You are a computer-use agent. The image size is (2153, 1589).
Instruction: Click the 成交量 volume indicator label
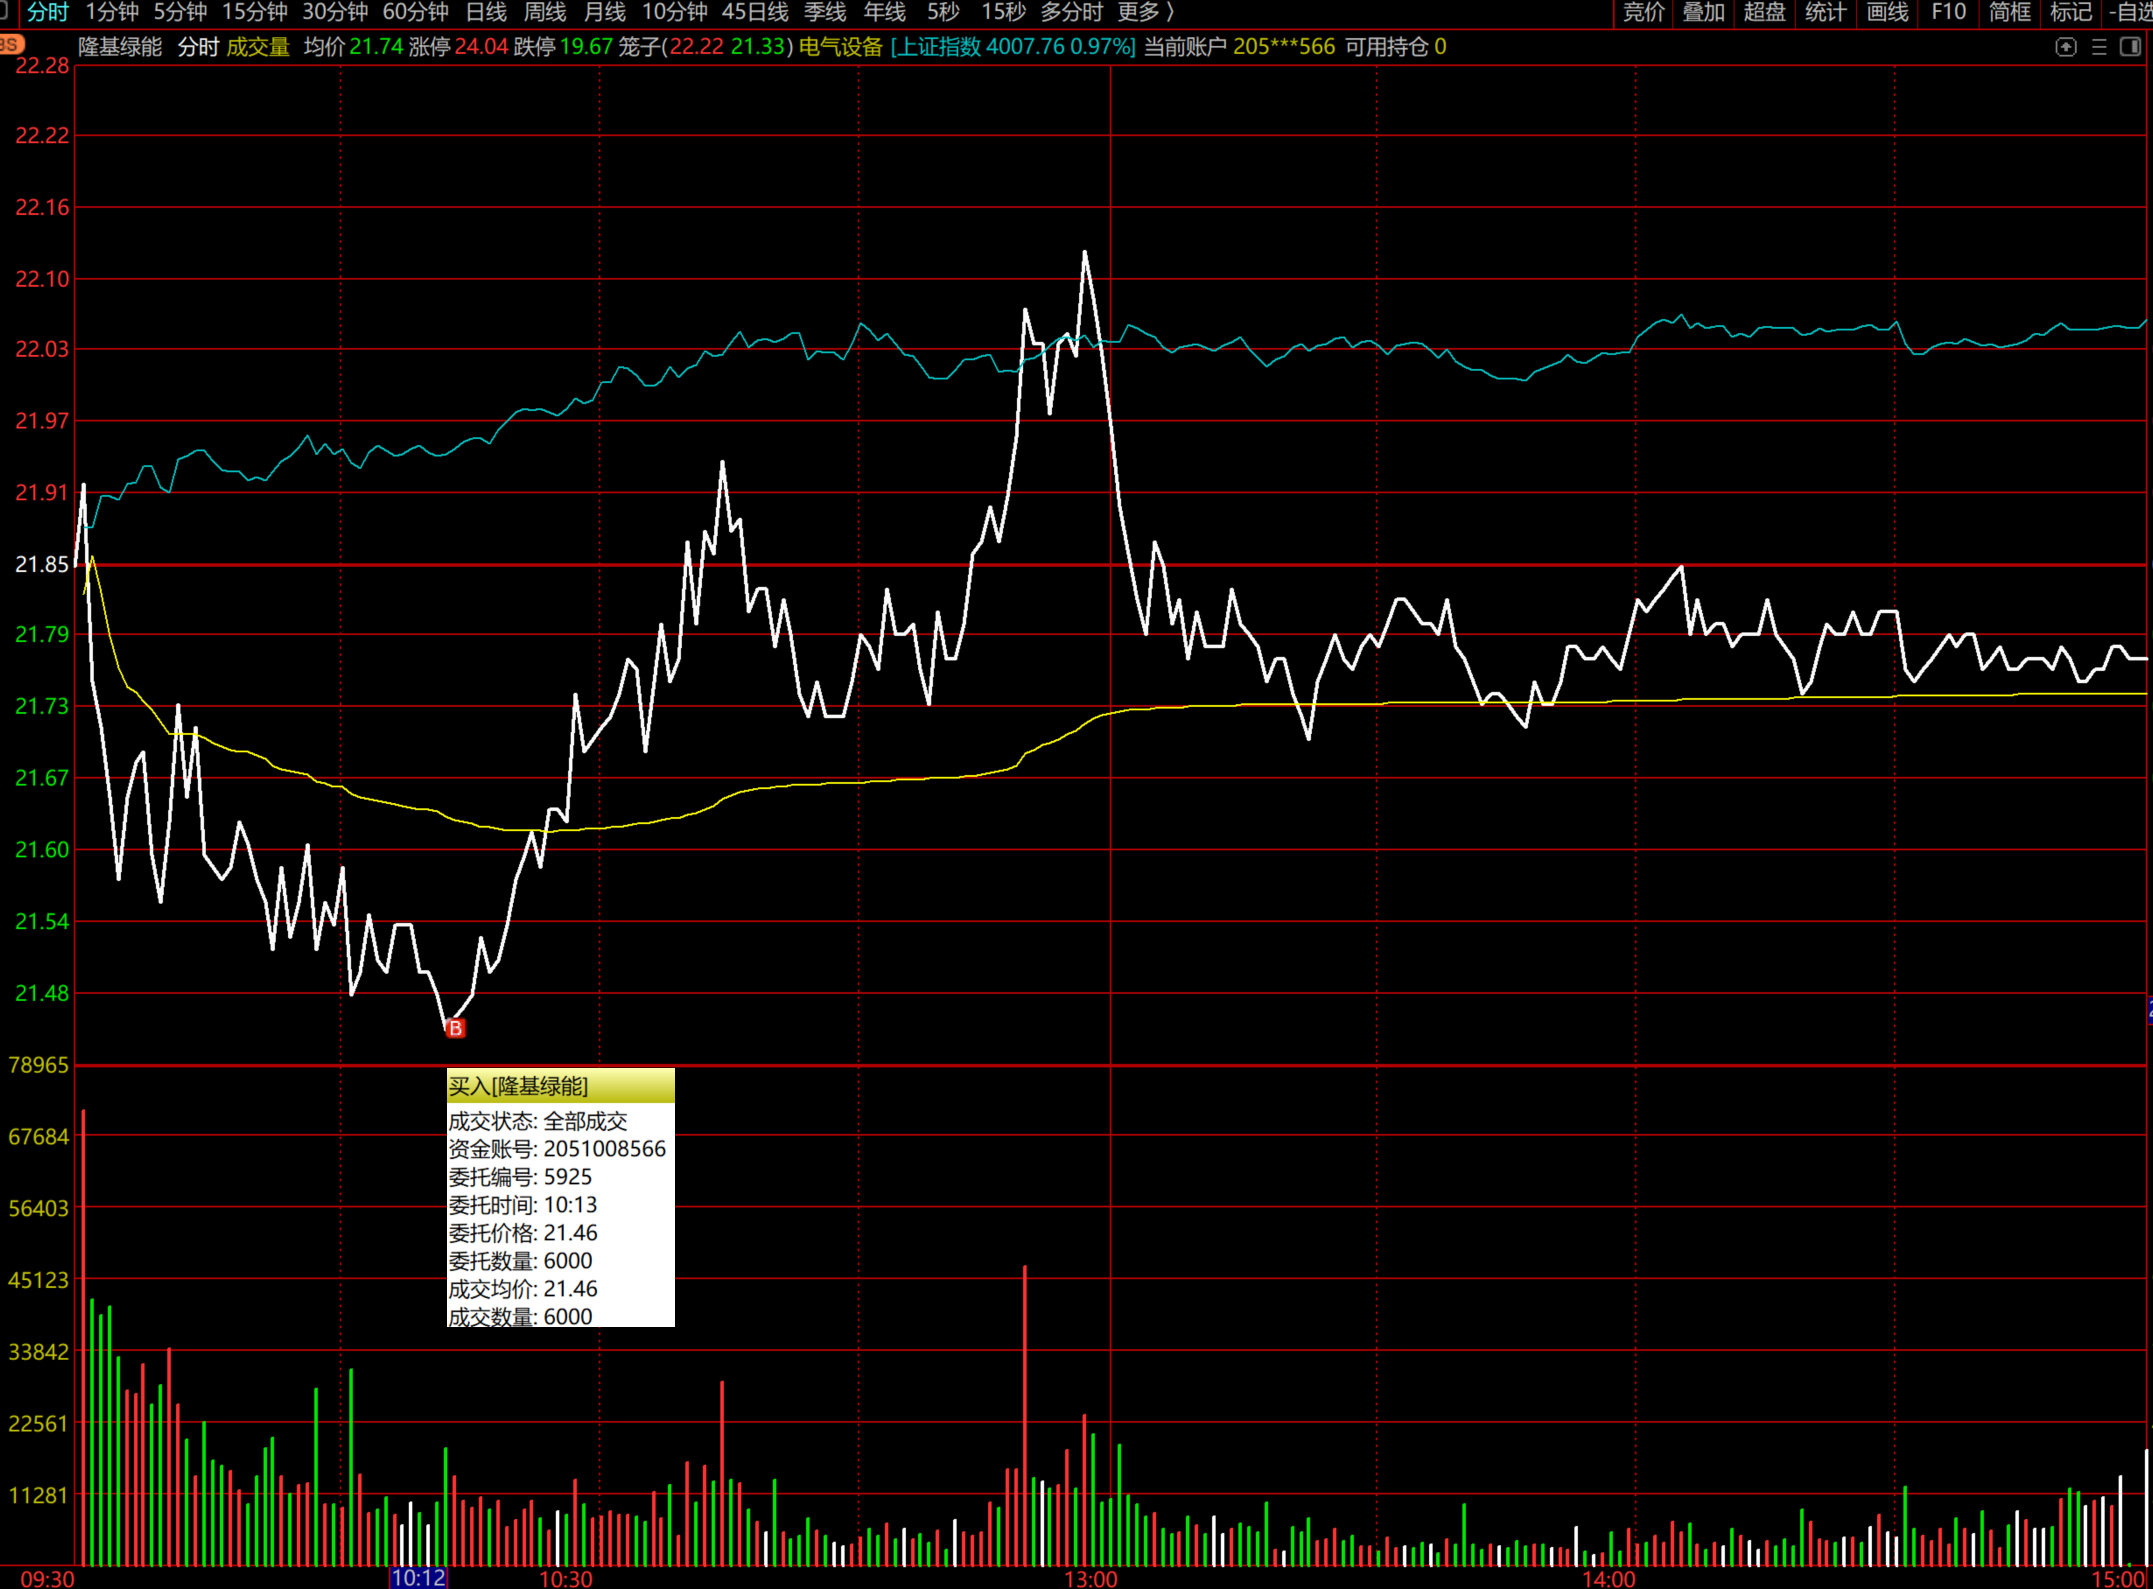[258, 47]
